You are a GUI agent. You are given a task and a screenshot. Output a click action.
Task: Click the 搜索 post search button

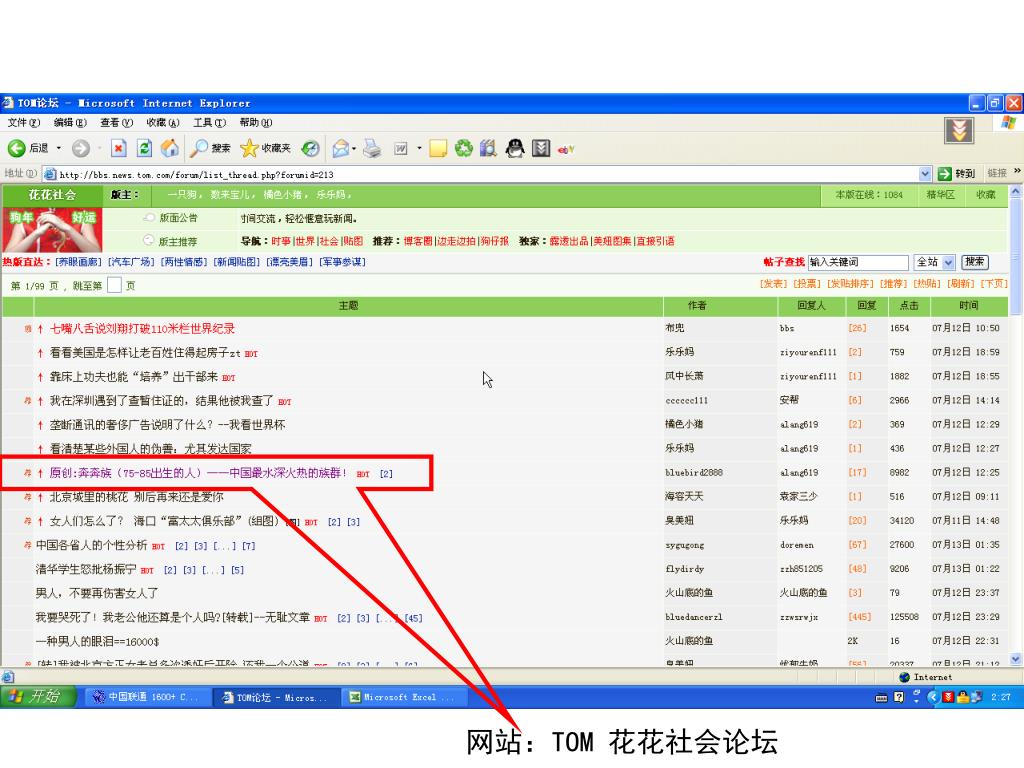[974, 262]
